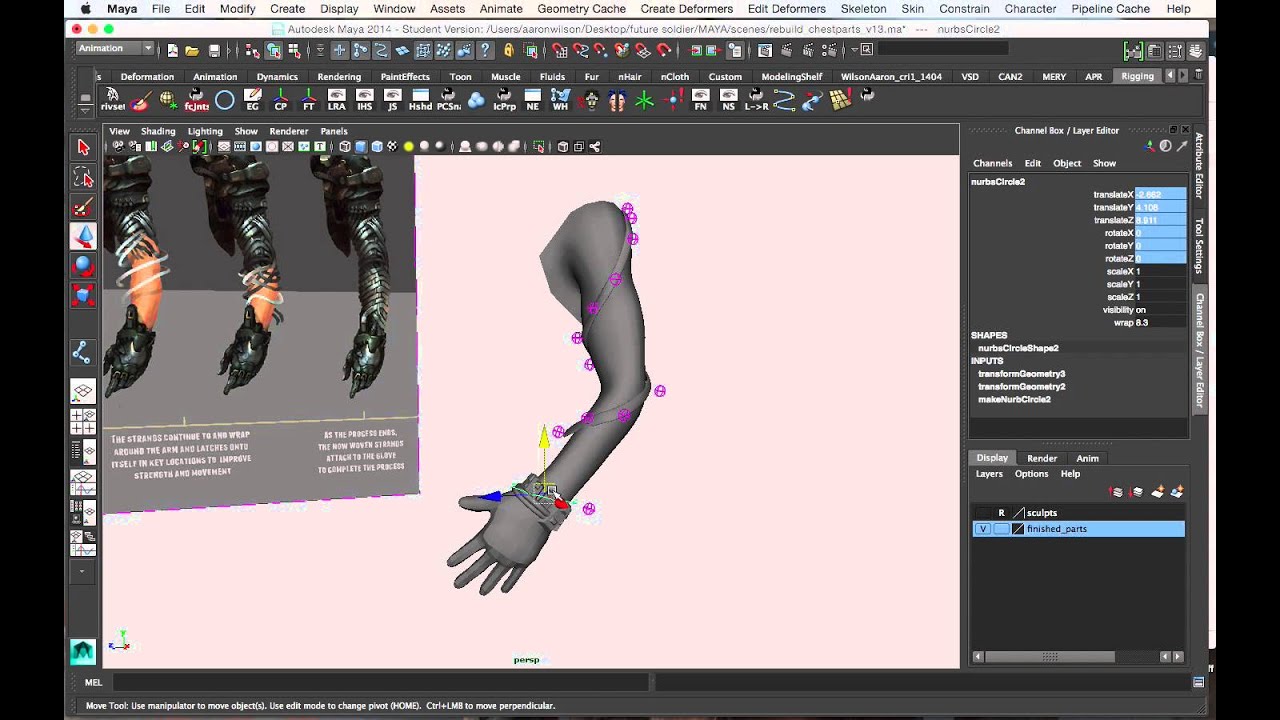This screenshot has height=720, width=1280.
Task: Open the Skeleton menu
Action: 864,8
